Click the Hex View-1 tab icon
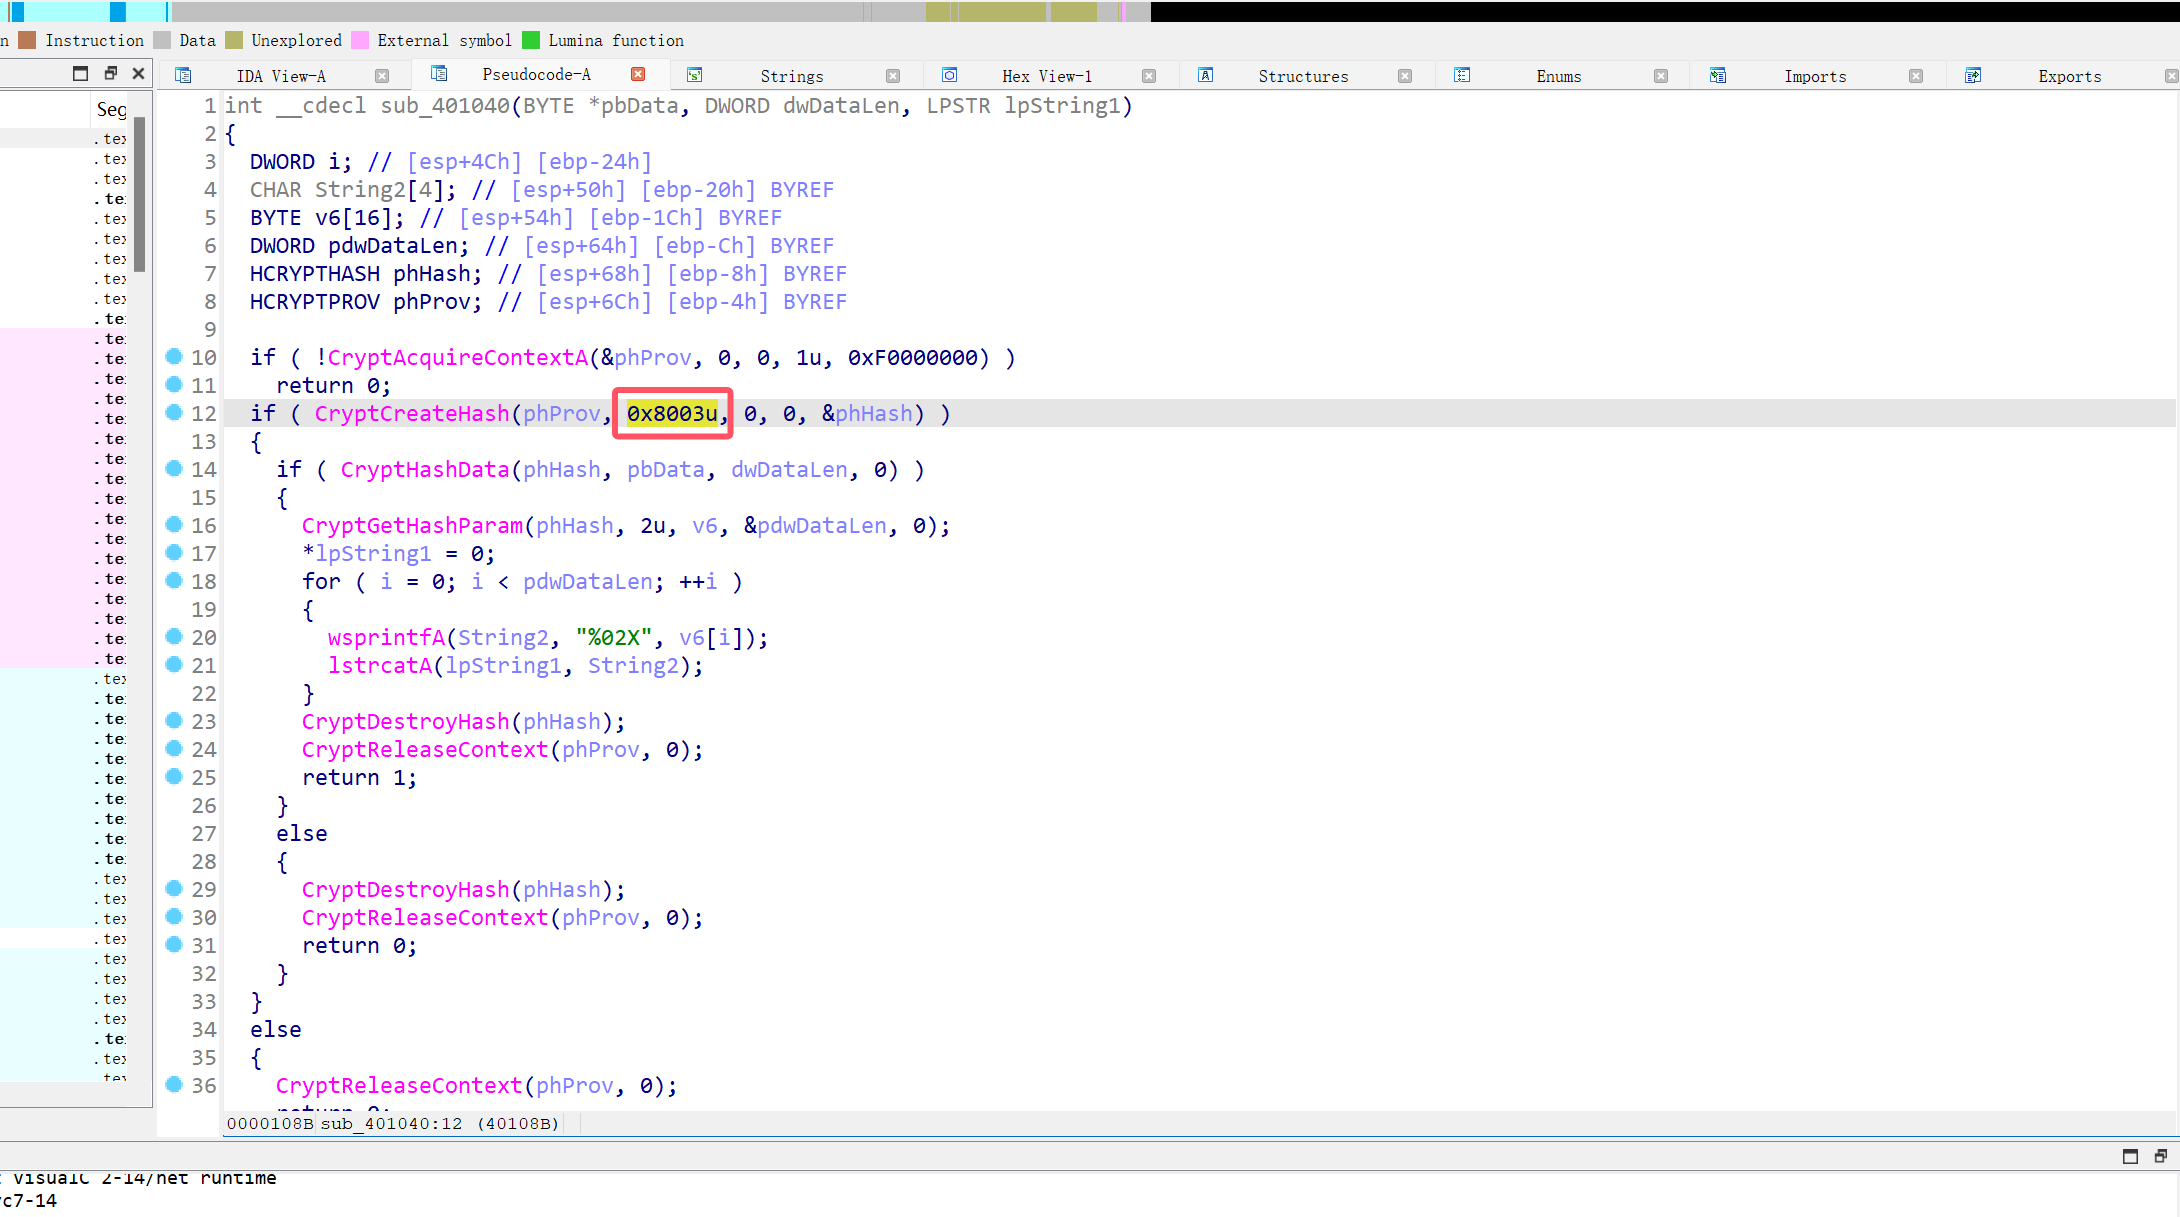The height and width of the screenshot is (1217, 2180). pos(950,75)
